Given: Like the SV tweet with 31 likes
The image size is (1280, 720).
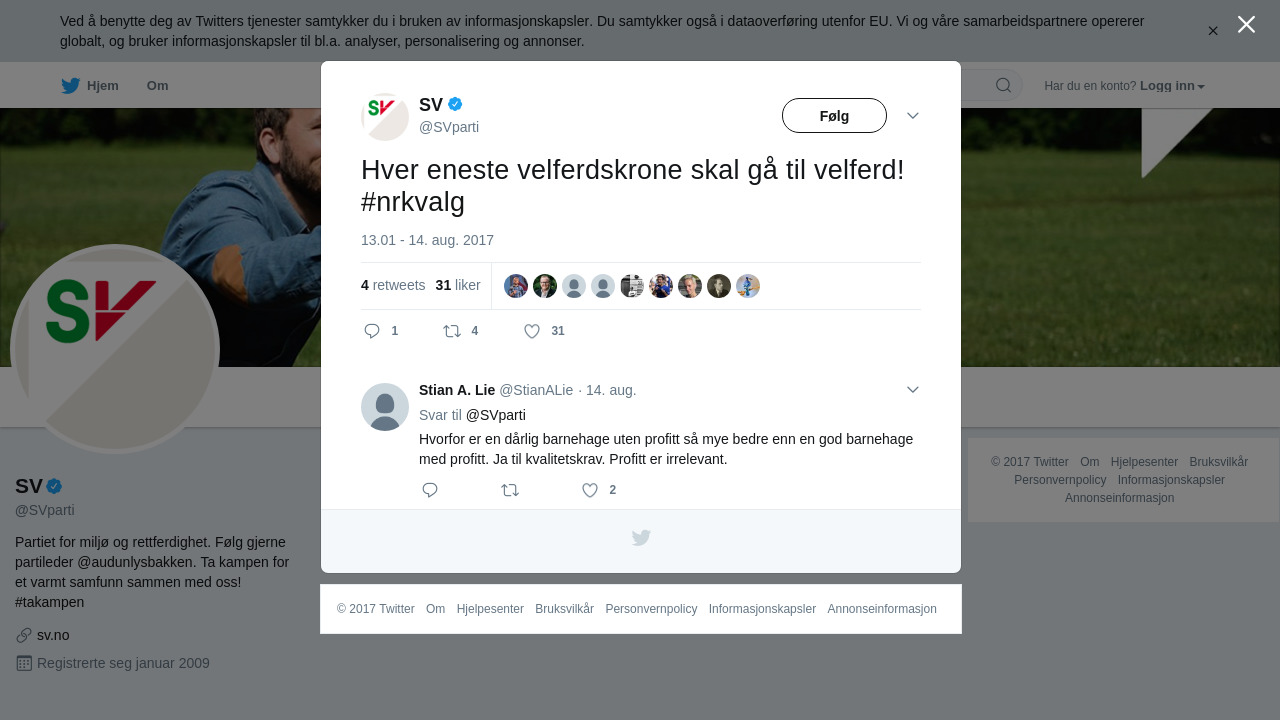Looking at the screenshot, I should [x=545, y=331].
